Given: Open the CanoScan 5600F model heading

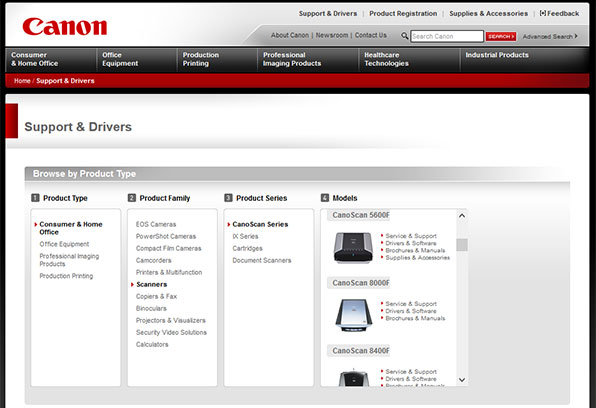Looking at the screenshot, I should 361,215.
